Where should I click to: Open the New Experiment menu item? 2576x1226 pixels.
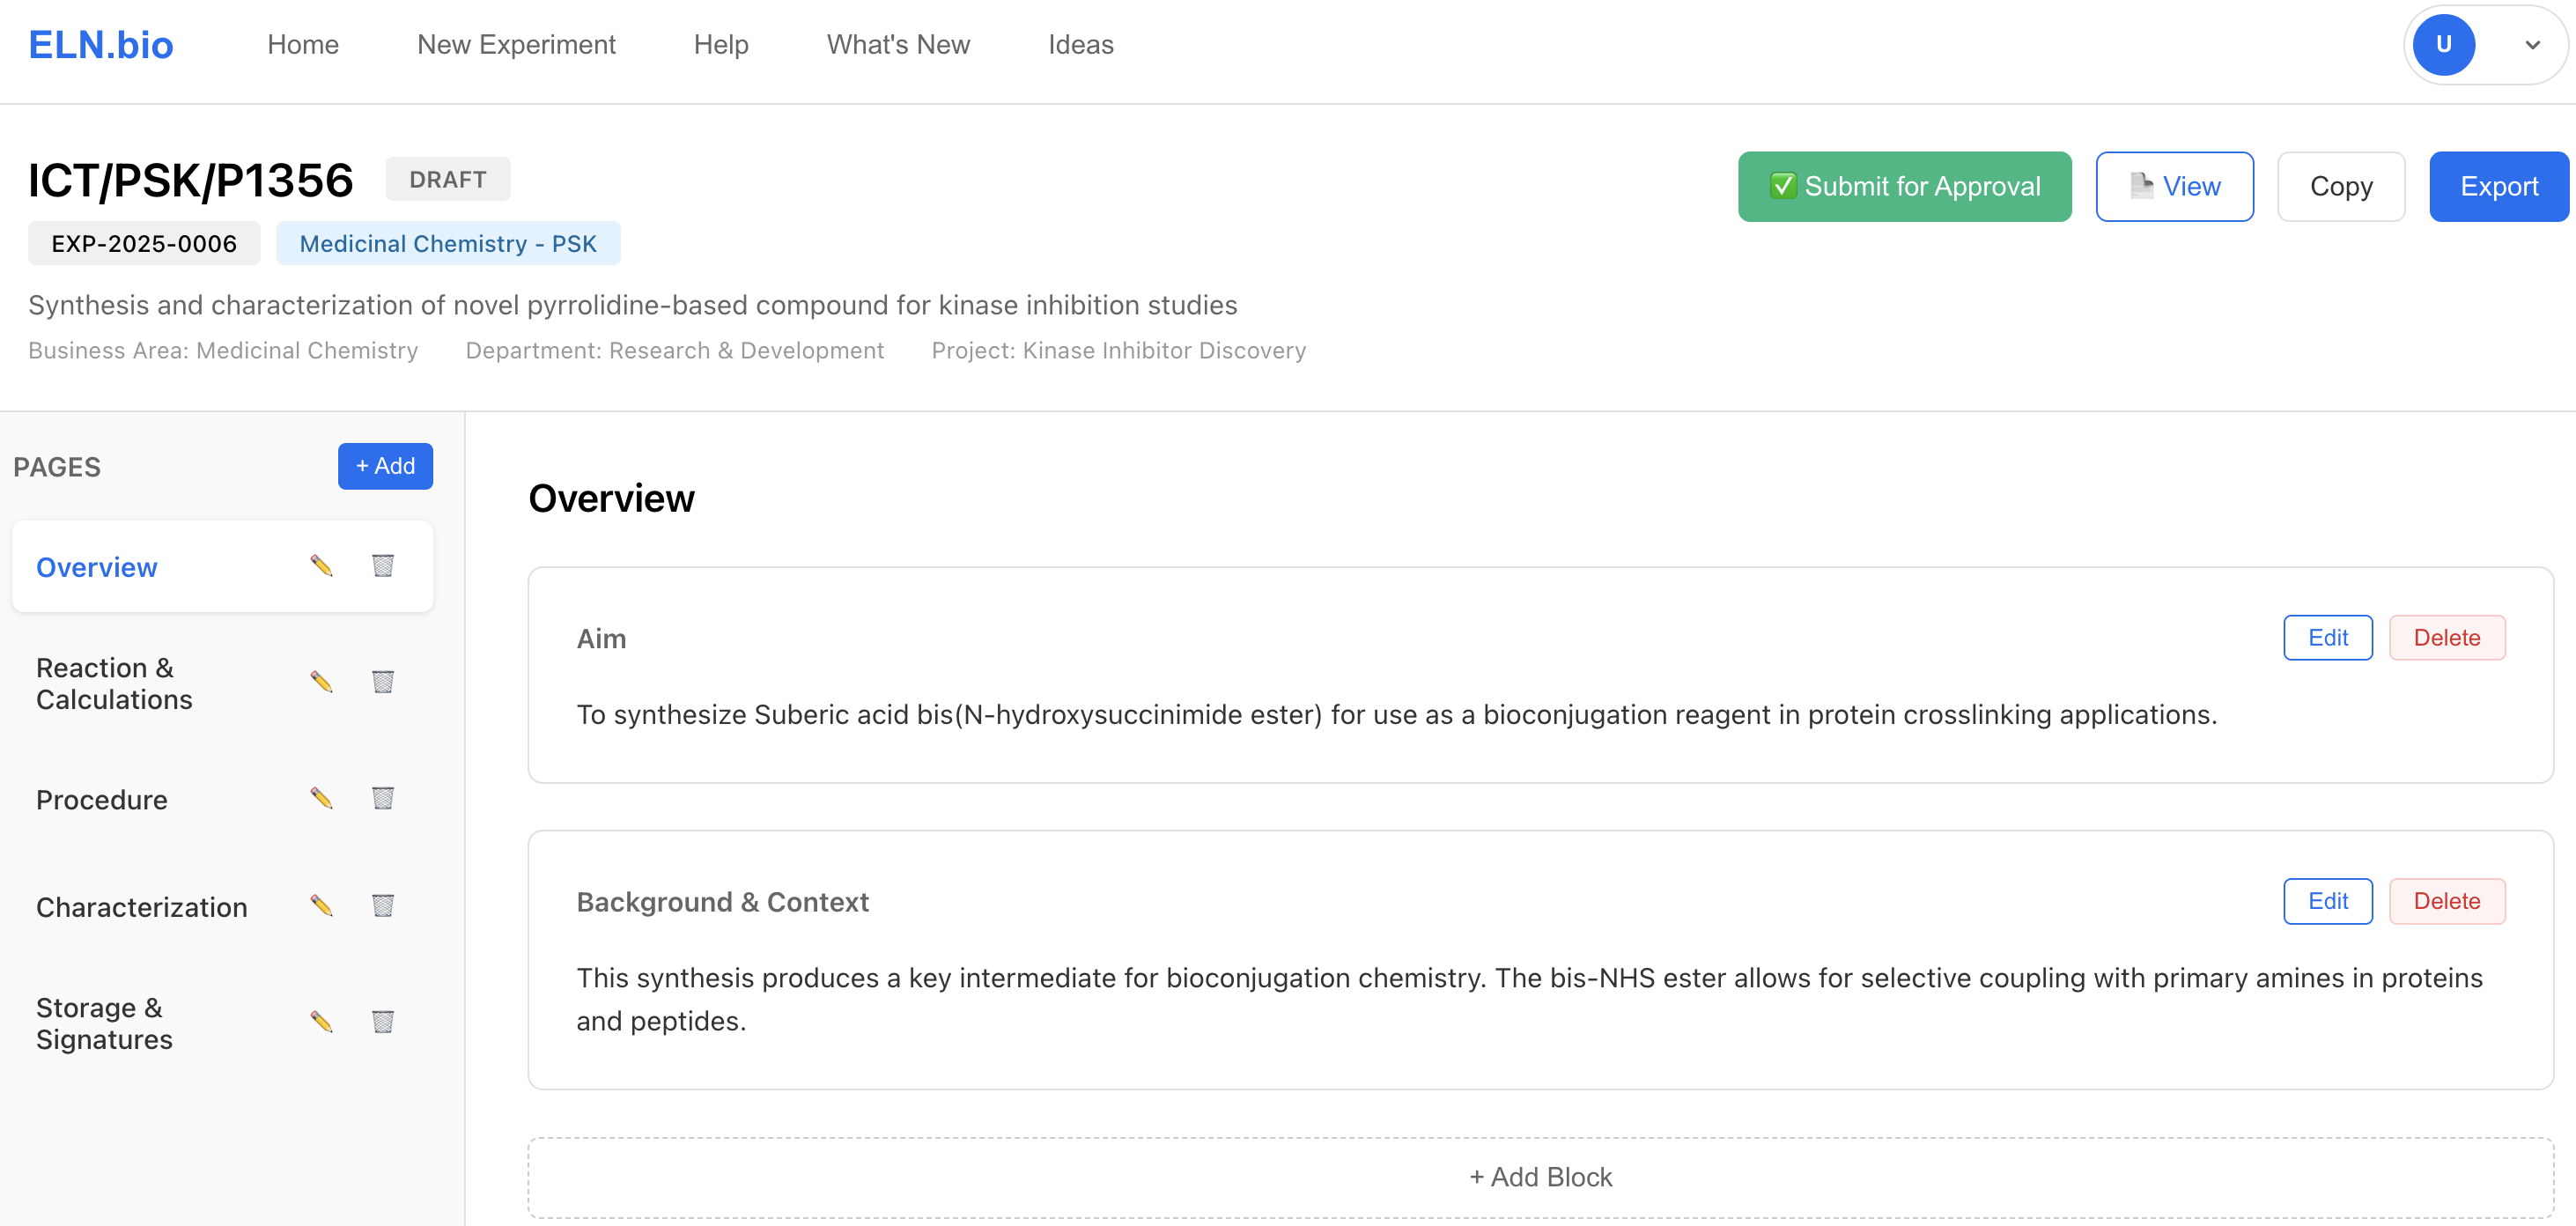click(516, 45)
